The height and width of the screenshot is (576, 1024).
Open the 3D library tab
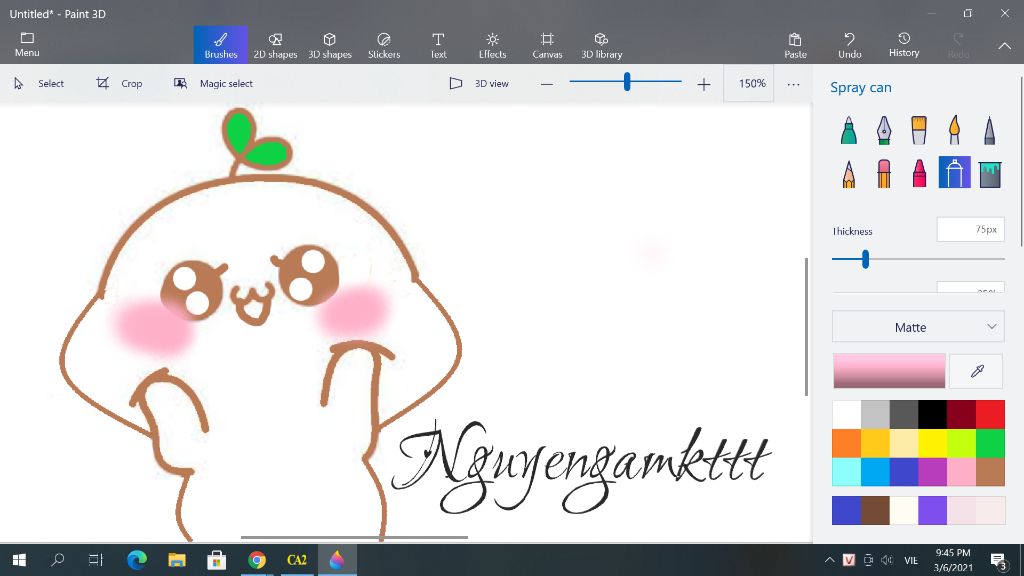[601, 45]
